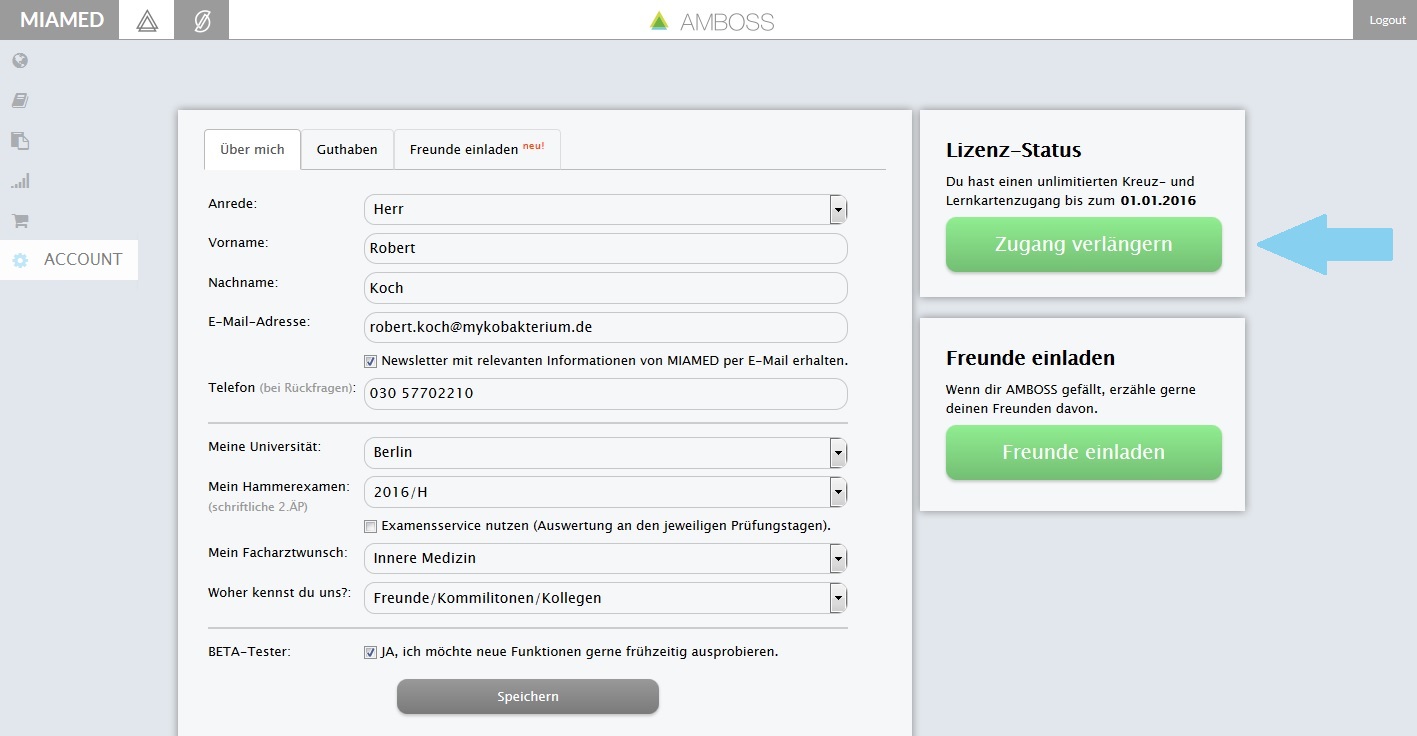
Task: Click the Vorname field containing Robert
Action: [x=606, y=248]
